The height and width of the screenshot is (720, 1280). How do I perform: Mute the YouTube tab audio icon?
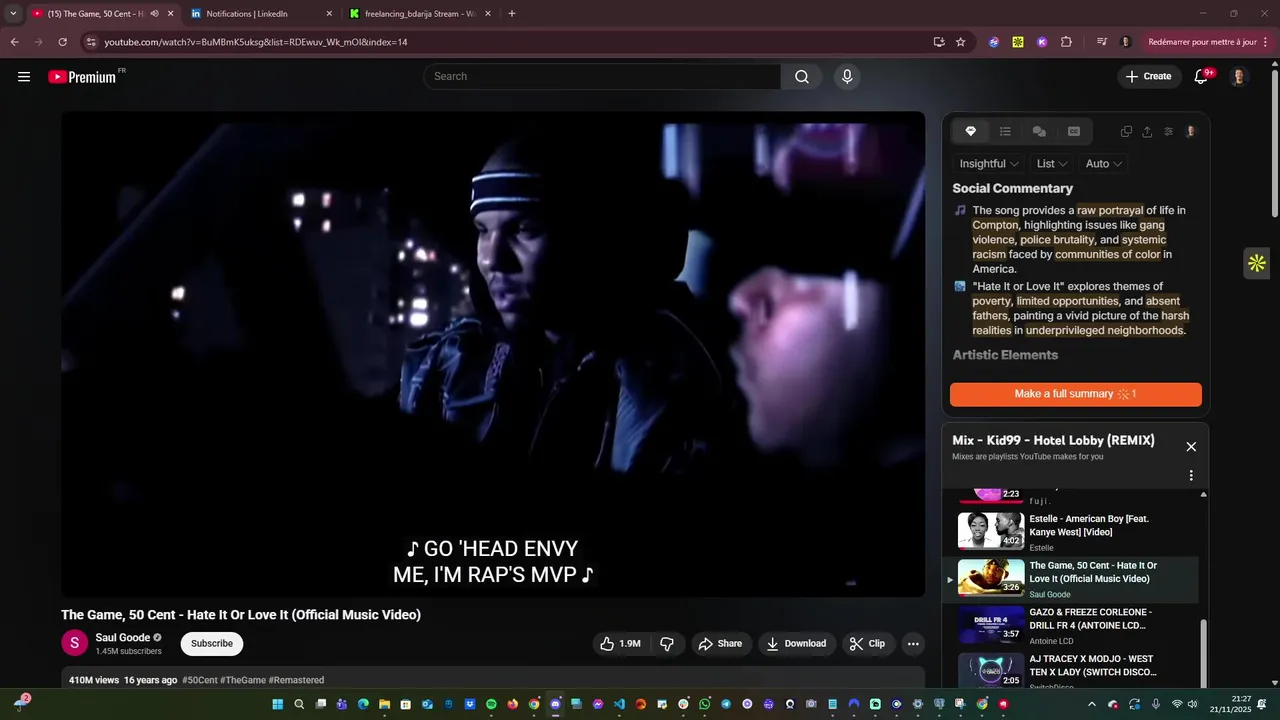(154, 14)
